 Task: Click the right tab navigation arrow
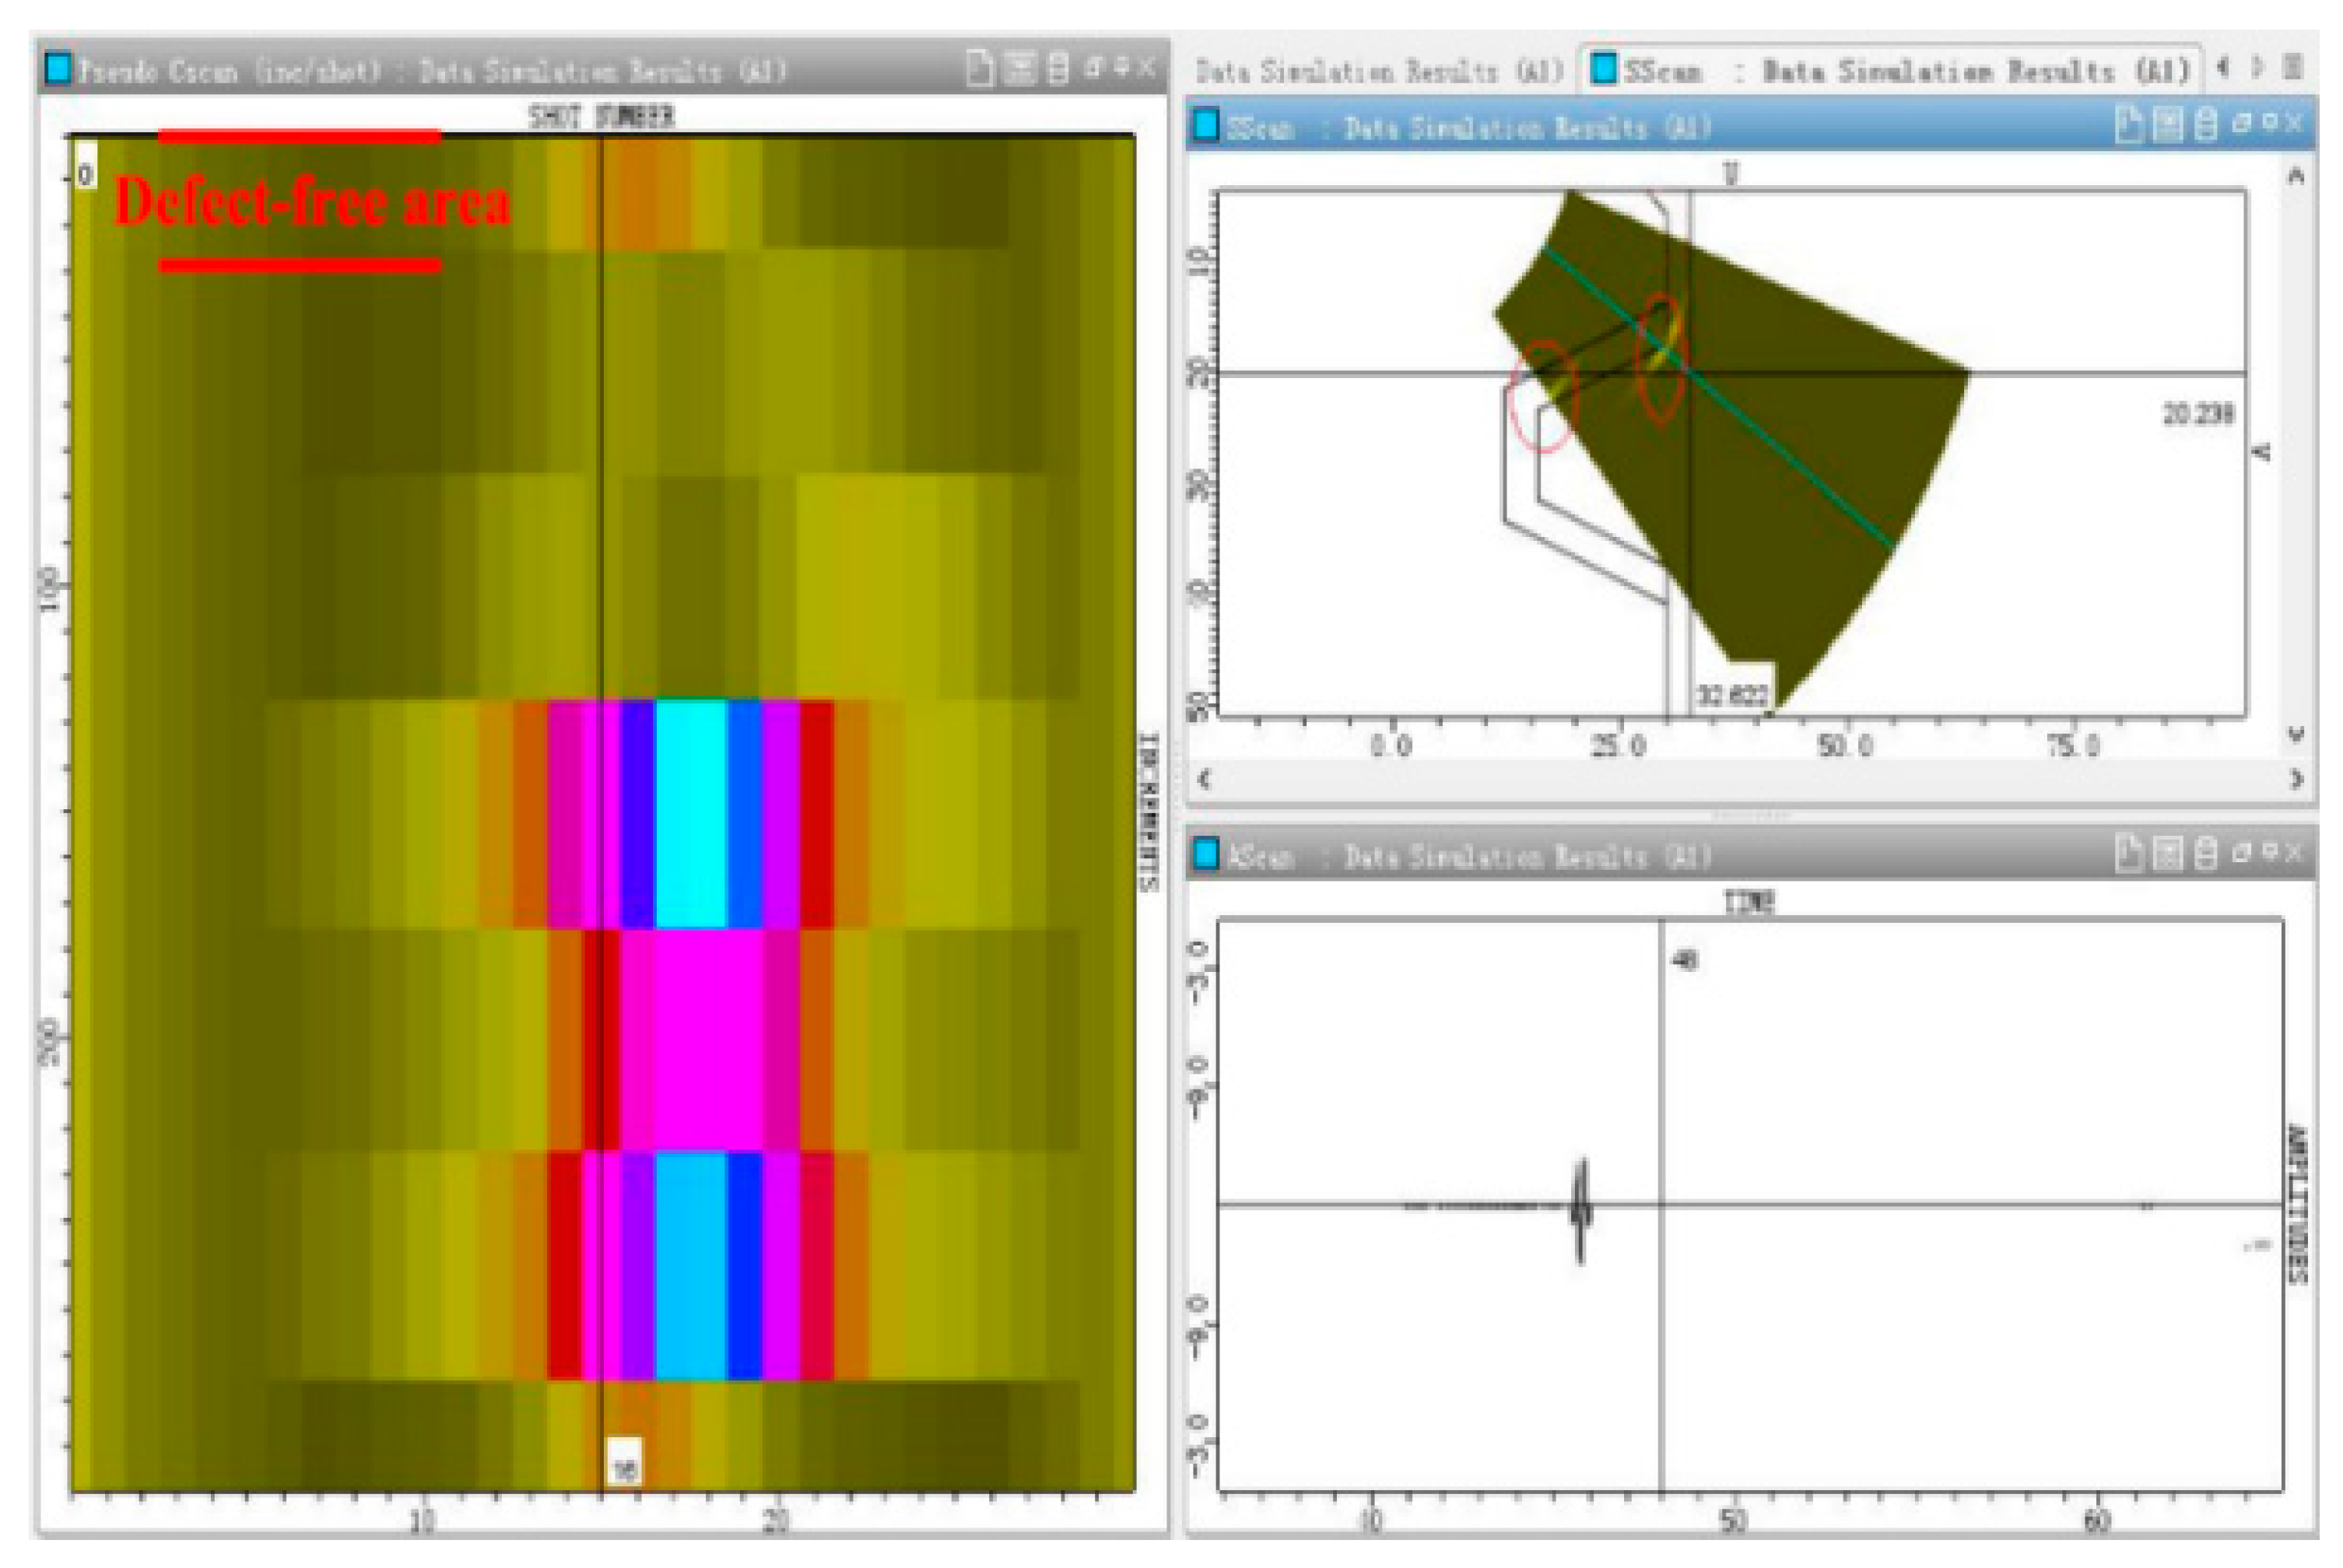click(x=2257, y=66)
